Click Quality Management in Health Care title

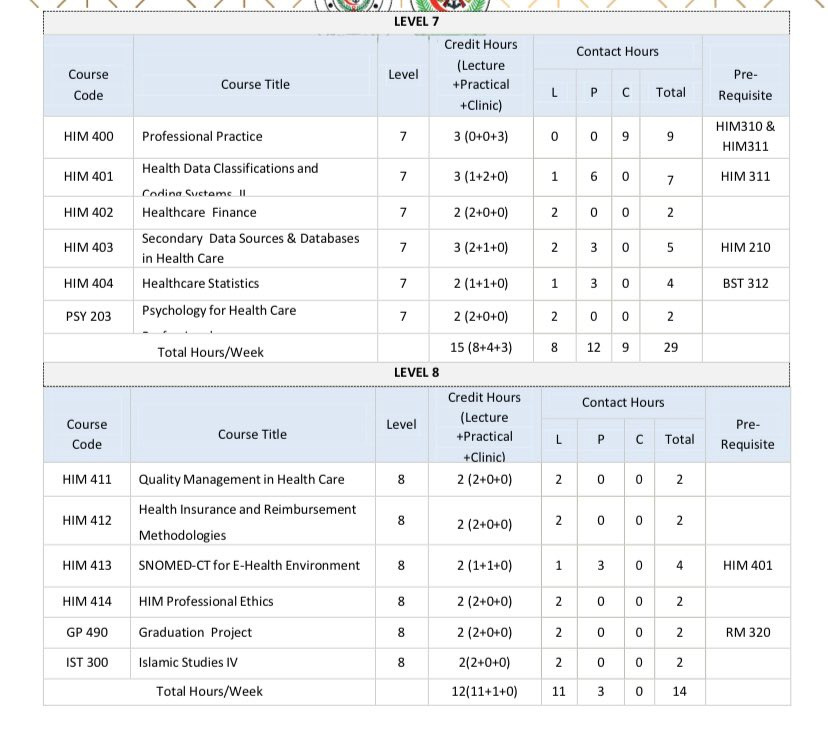pyautogui.click(x=241, y=480)
